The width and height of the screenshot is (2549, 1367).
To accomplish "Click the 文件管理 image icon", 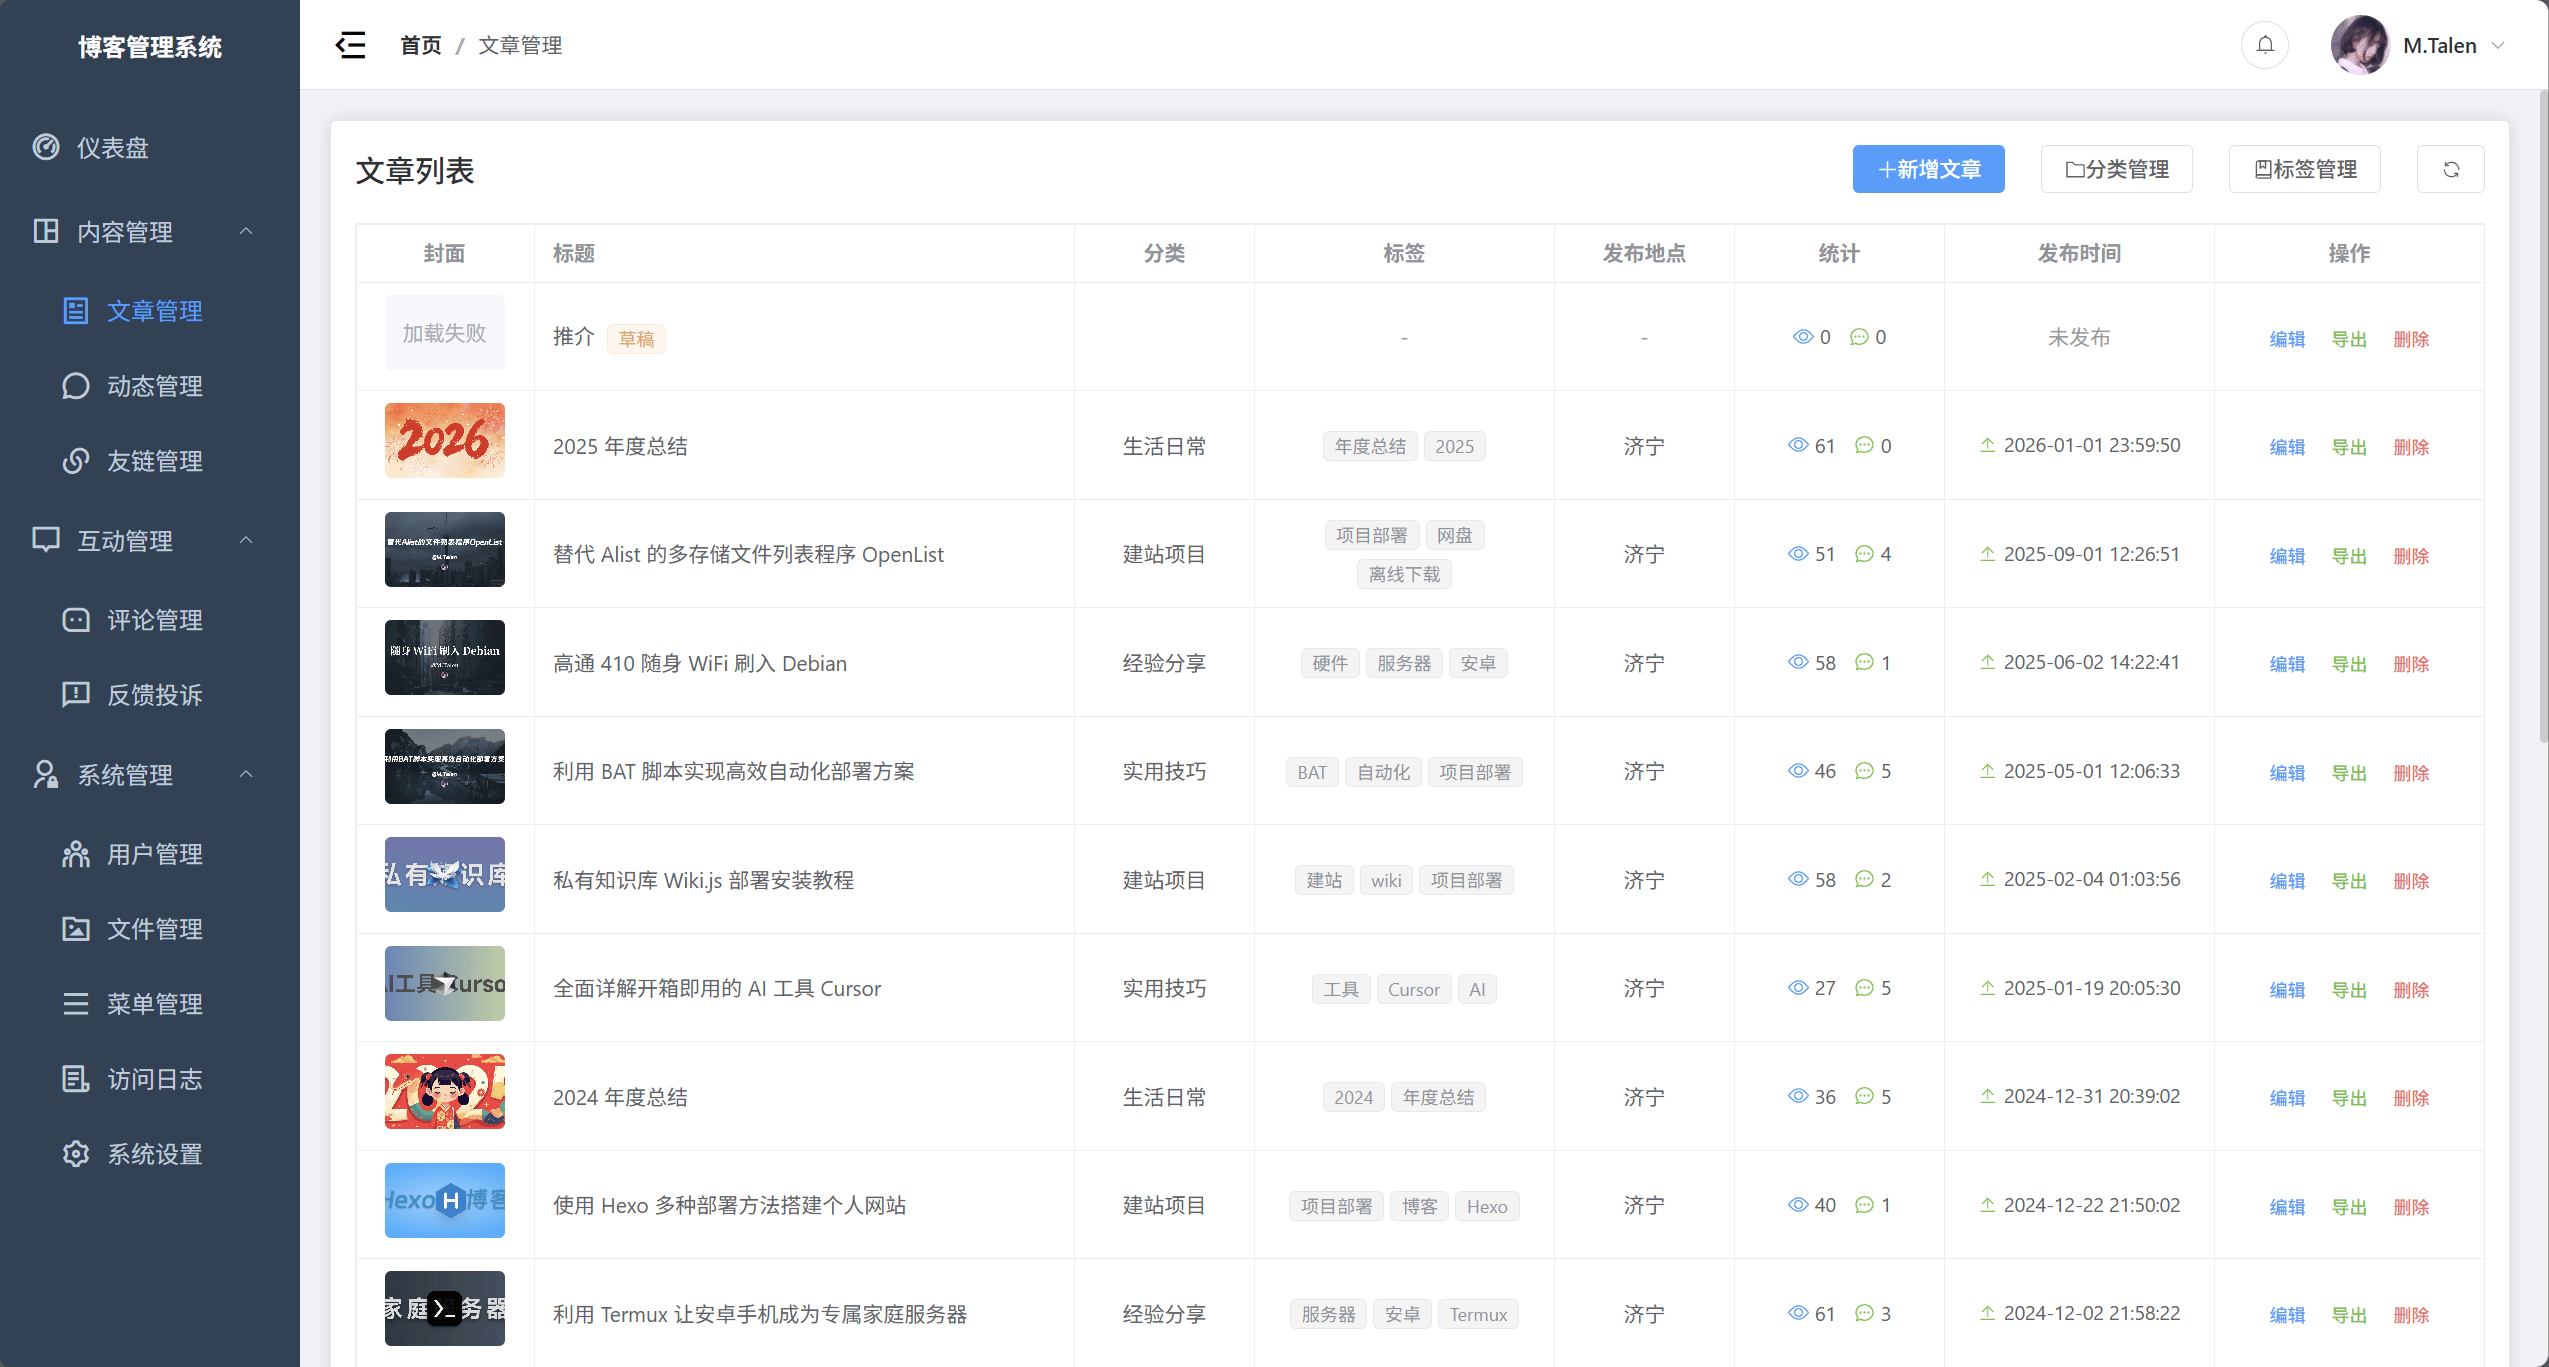I will (x=76, y=929).
